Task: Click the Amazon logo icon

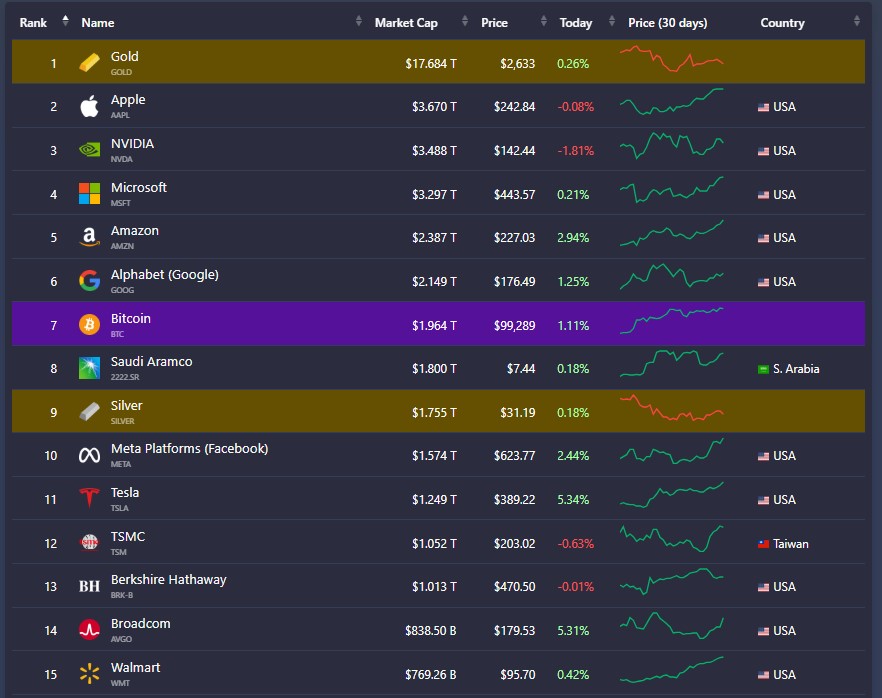Action: (89, 237)
